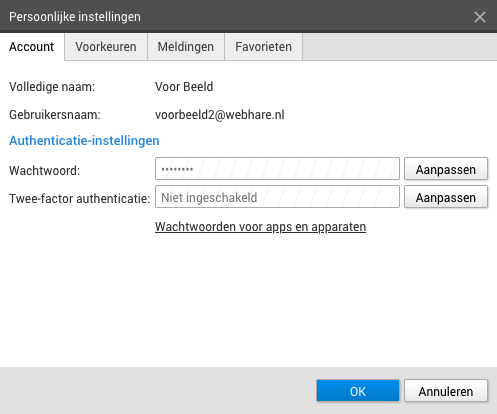Click the 'Niet ingeschakeld' two-factor field
The height and width of the screenshot is (414, 497).
coord(277,197)
